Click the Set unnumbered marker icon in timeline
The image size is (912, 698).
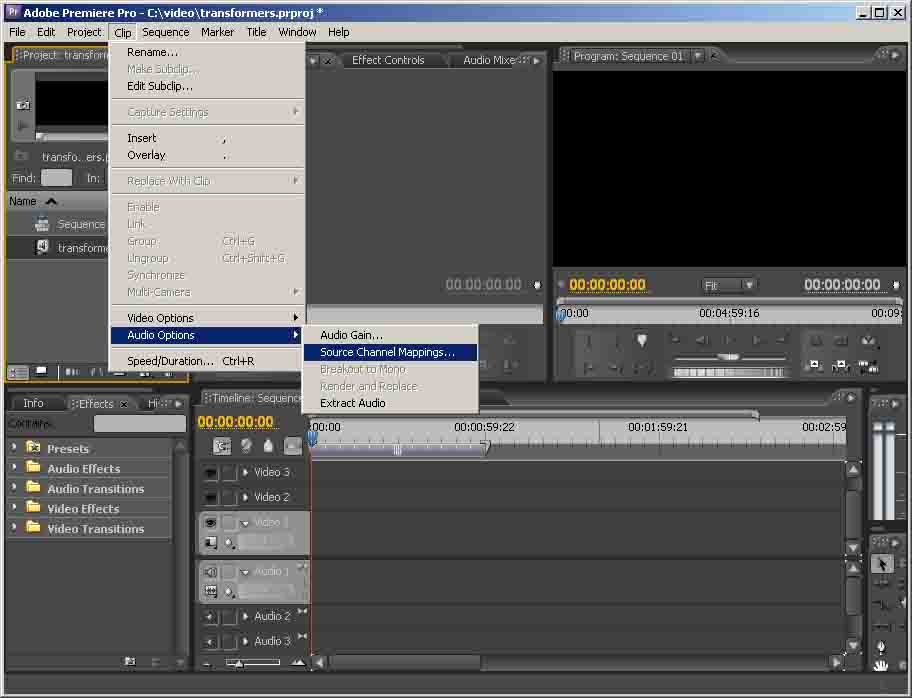pyautogui.click(x=268, y=446)
